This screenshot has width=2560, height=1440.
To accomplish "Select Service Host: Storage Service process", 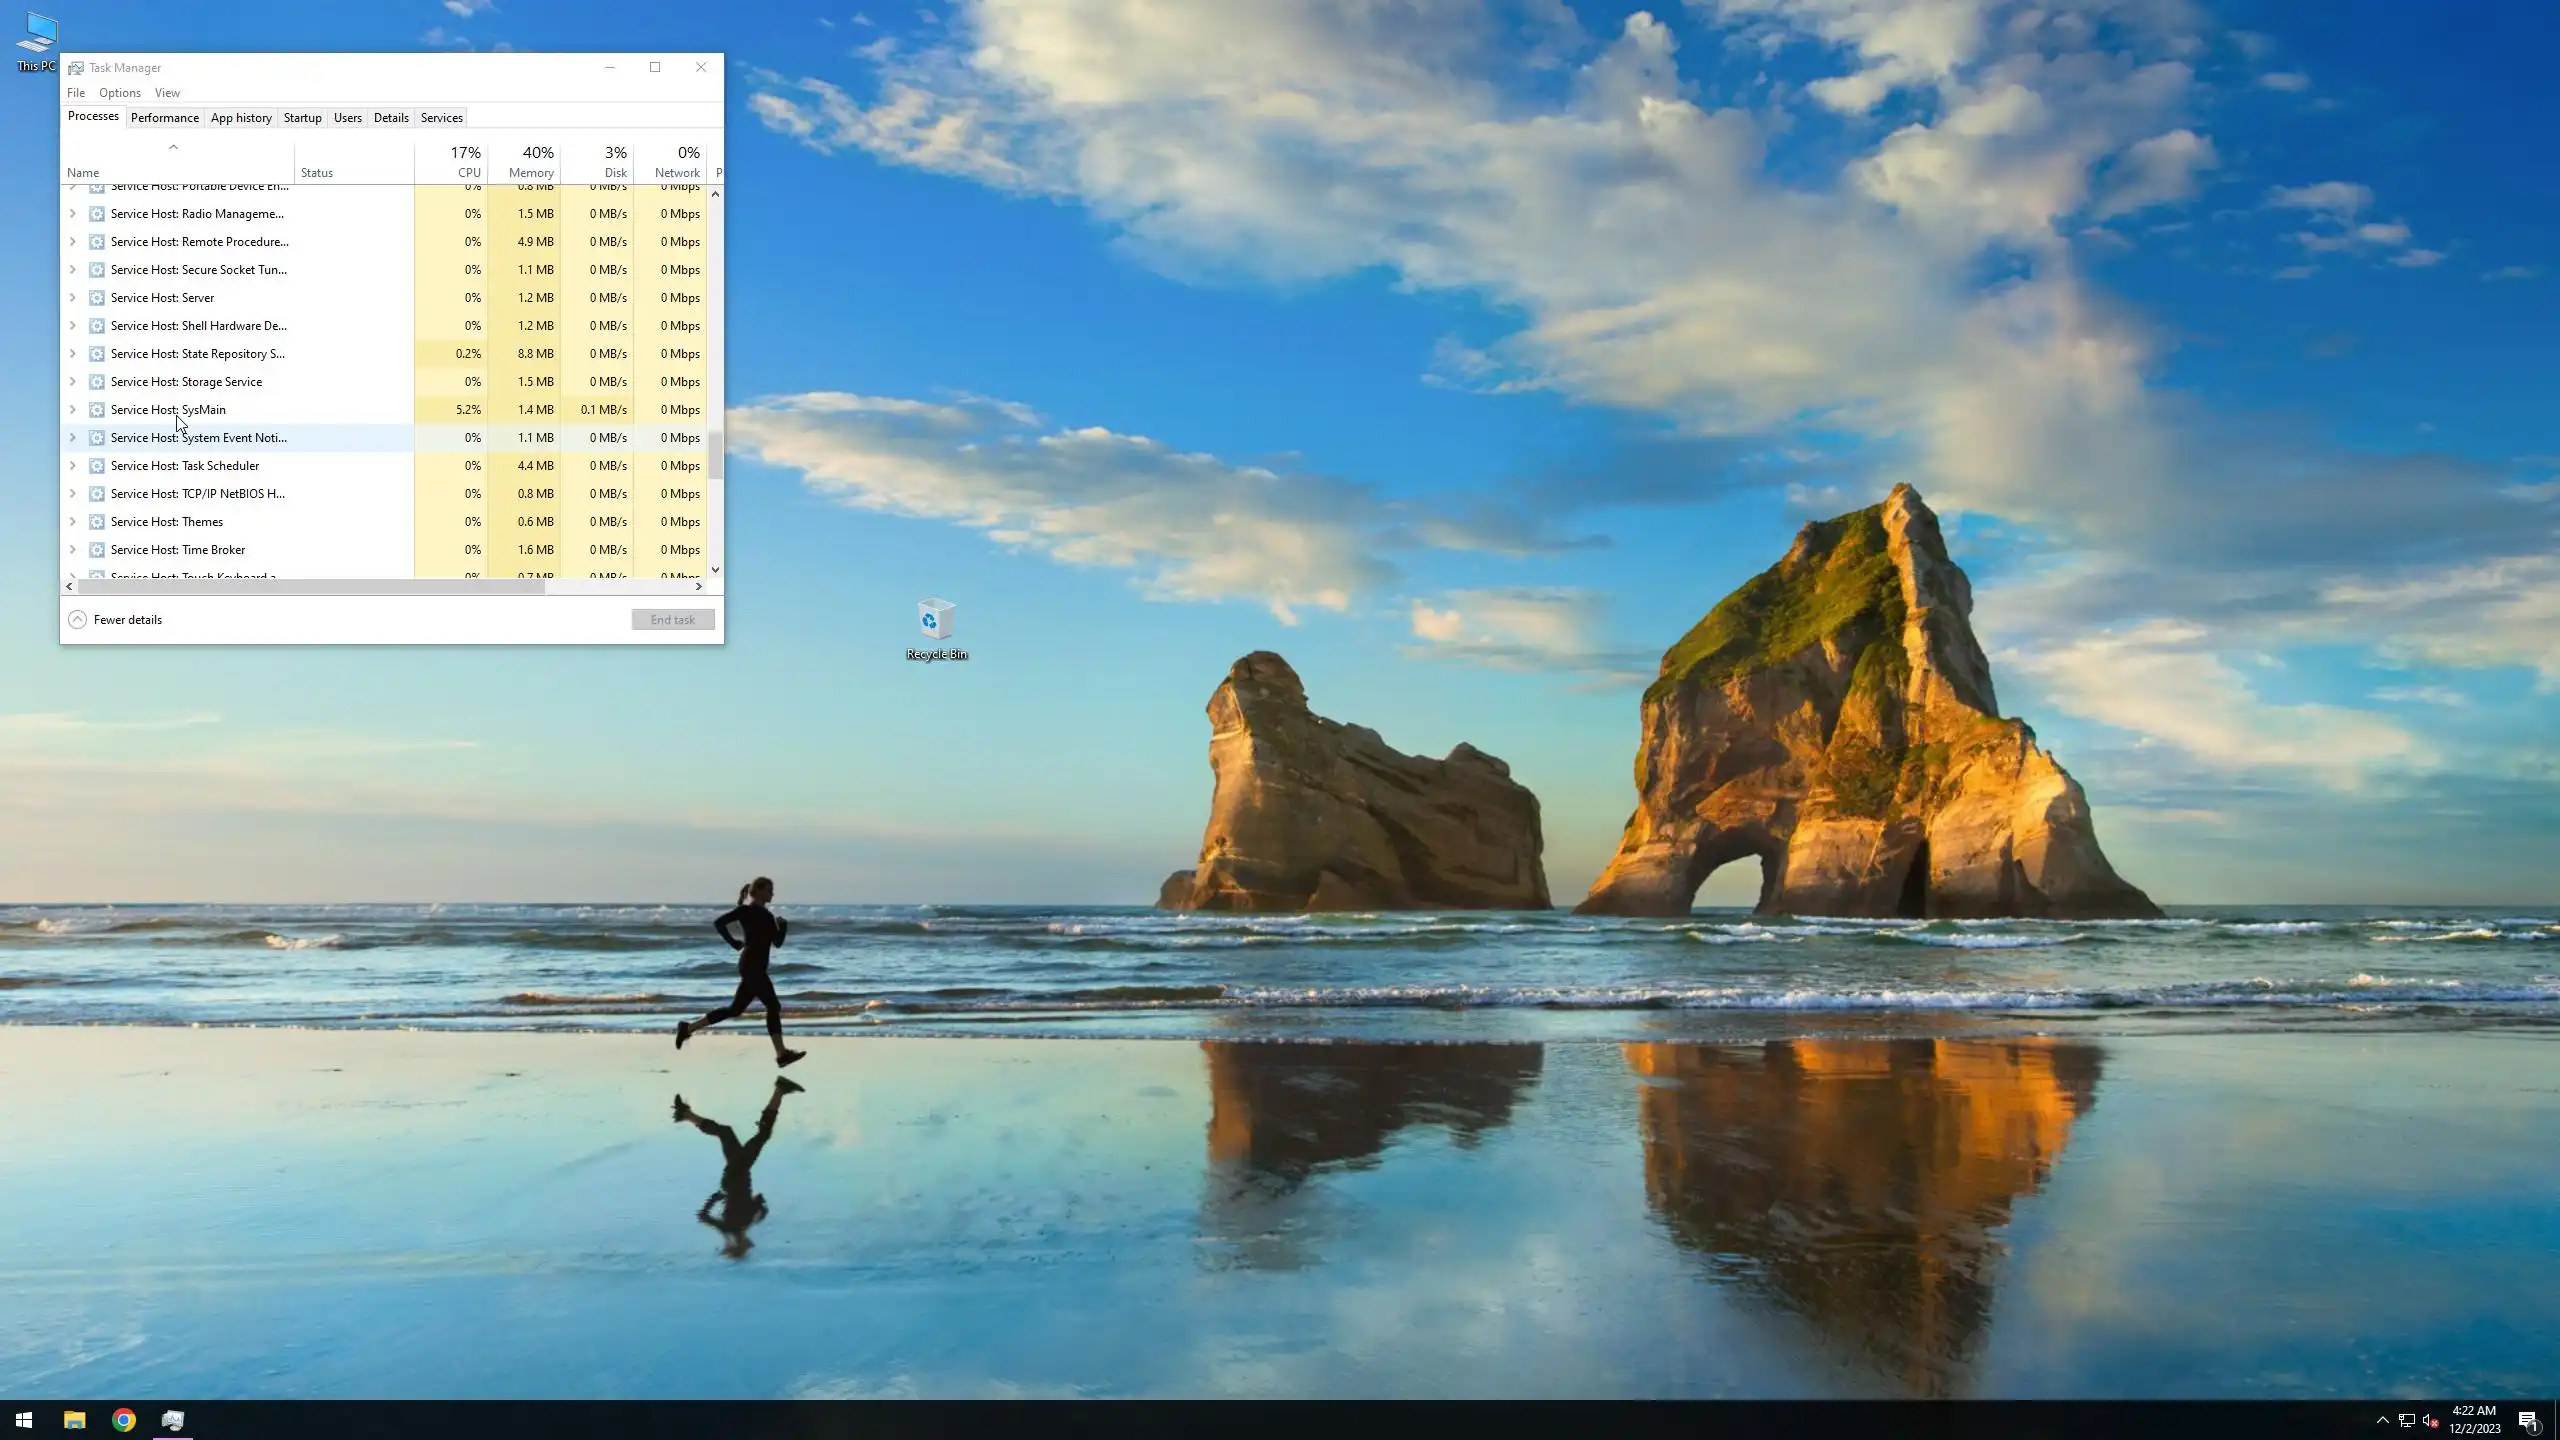I will click(186, 382).
